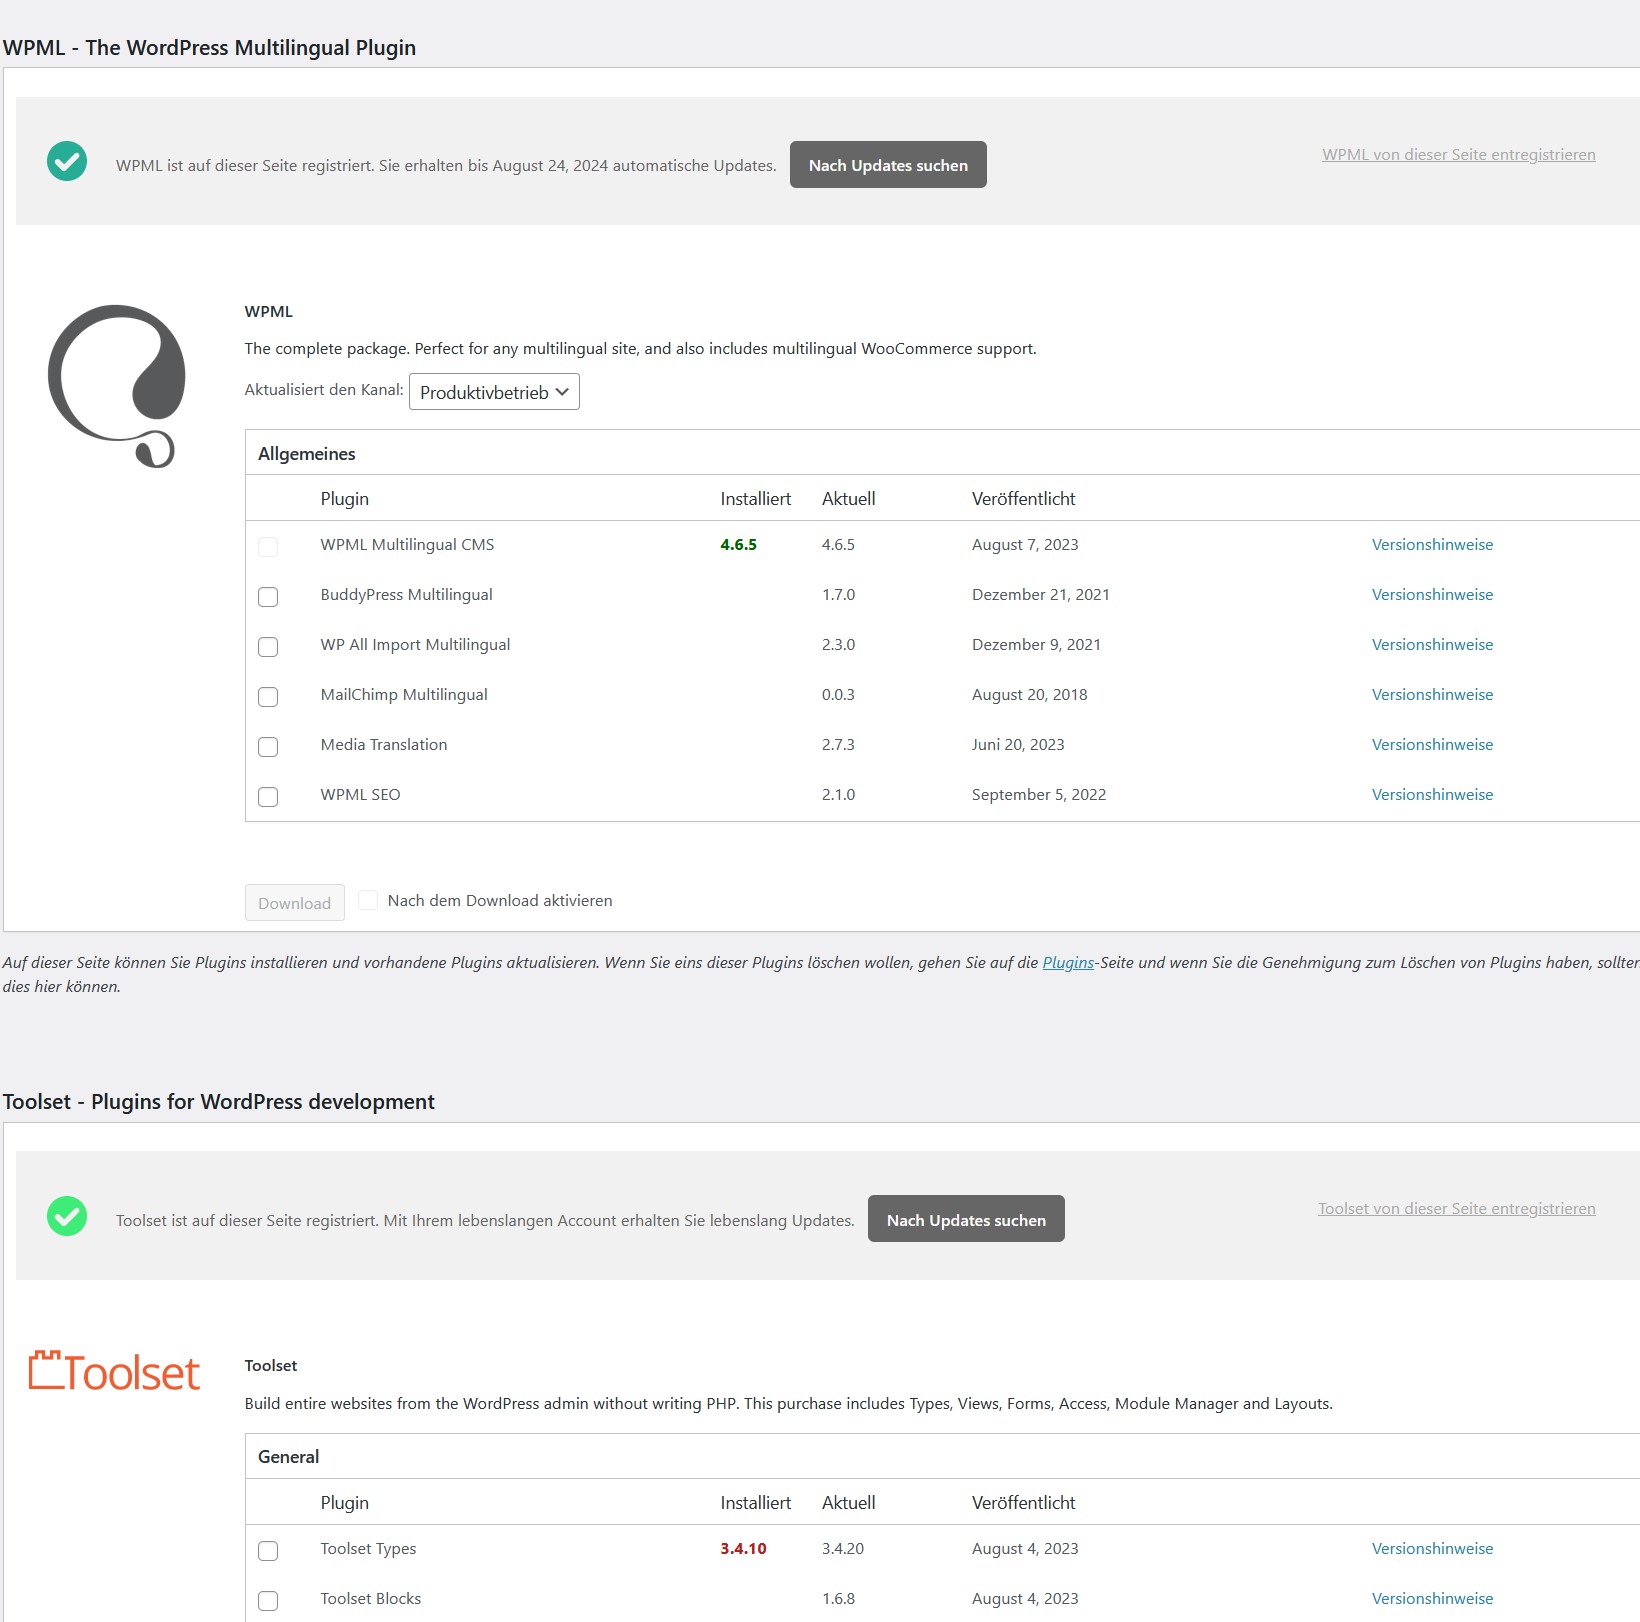Tick the Toolset Types checkbox
Image resolution: width=1640 pixels, height=1622 pixels.
[268, 1551]
